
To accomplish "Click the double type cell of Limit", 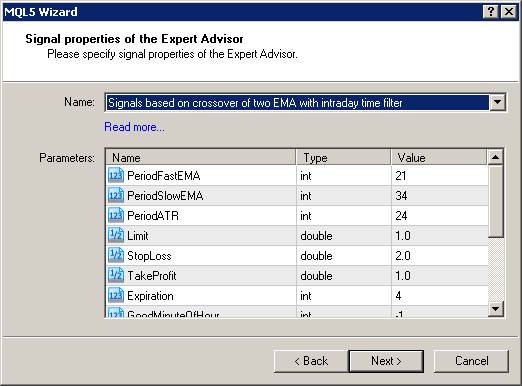I will pos(344,236).
